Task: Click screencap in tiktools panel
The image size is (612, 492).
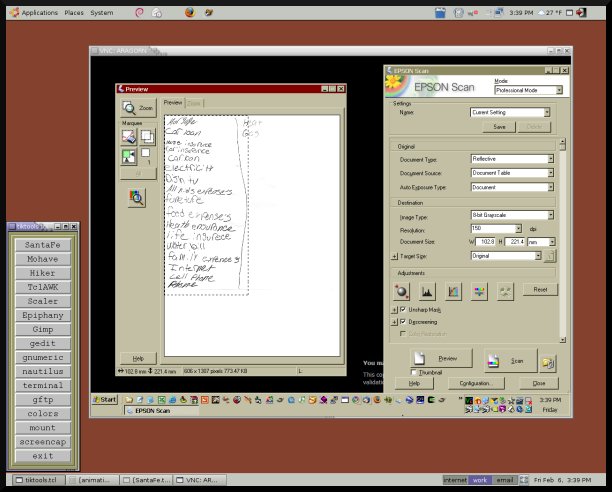Action: tap(43, 442)
